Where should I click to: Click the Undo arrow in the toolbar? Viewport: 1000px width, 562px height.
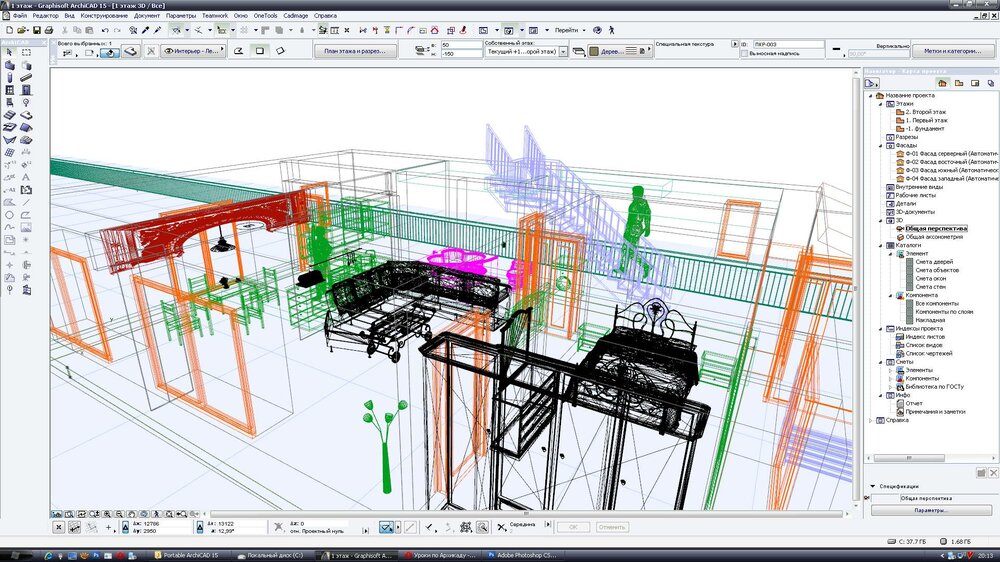tap(105, 31)
